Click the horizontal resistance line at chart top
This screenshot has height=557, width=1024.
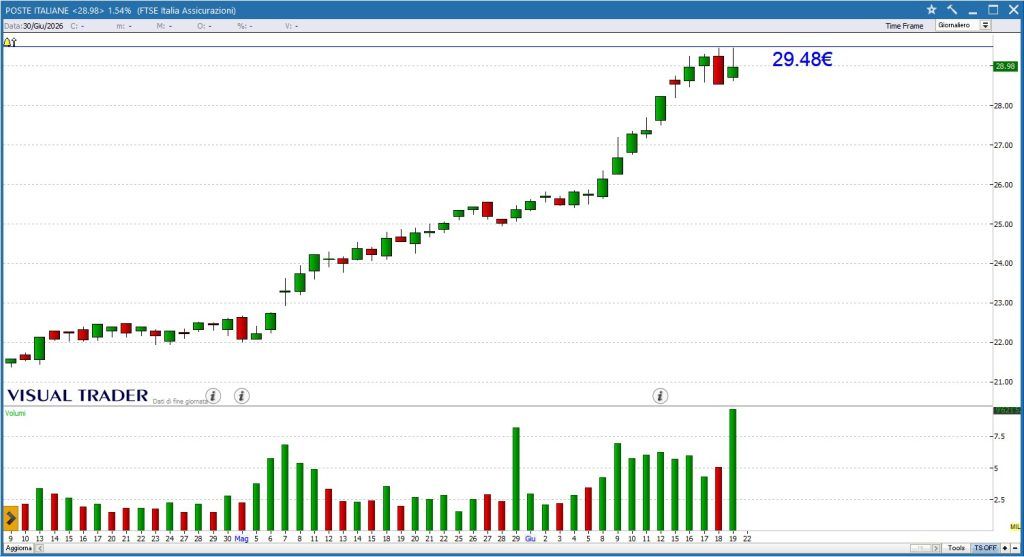click(498, 47)
